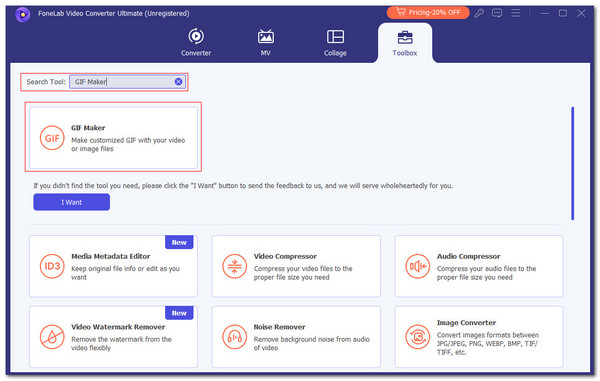Screen dimensions: 600x381
Task: Open the hamburger menu in title bar
Action: [x=515, y=13]
